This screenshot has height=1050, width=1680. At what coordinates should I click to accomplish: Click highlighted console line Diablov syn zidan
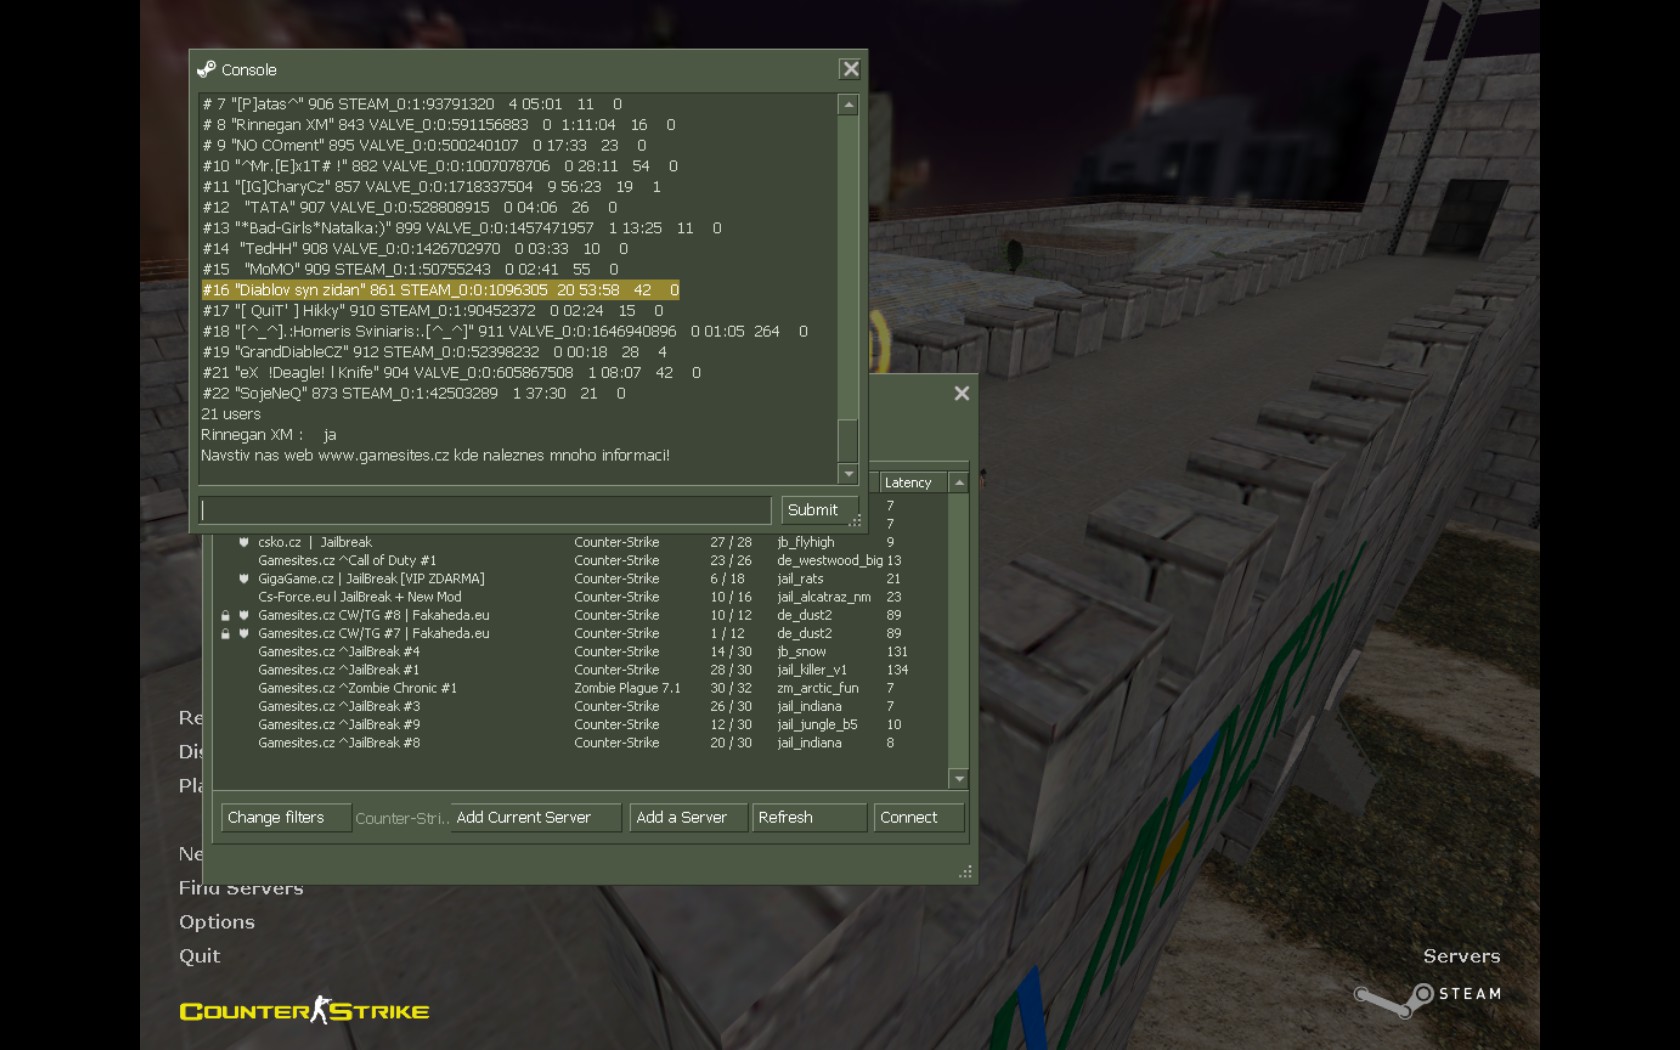(440, 290)
